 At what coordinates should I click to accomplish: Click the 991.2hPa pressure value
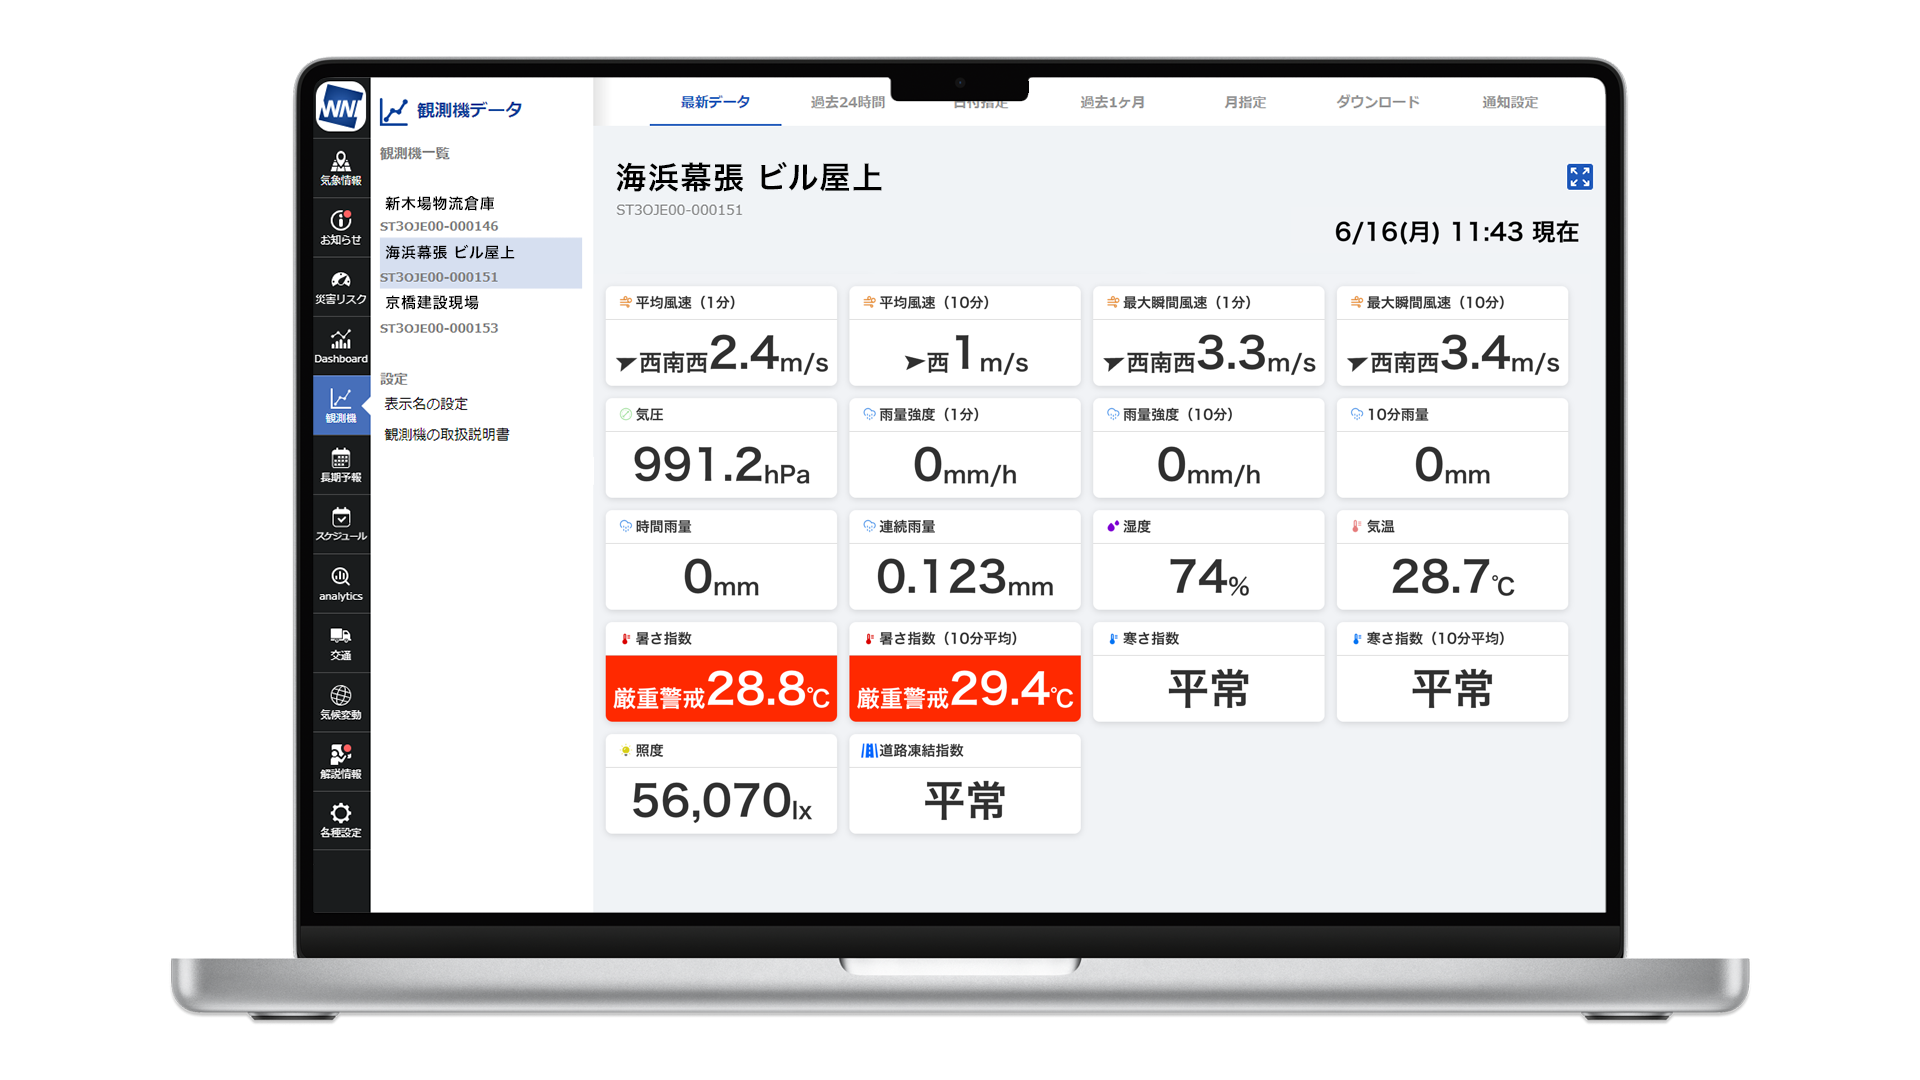click(x=721, y=465)
